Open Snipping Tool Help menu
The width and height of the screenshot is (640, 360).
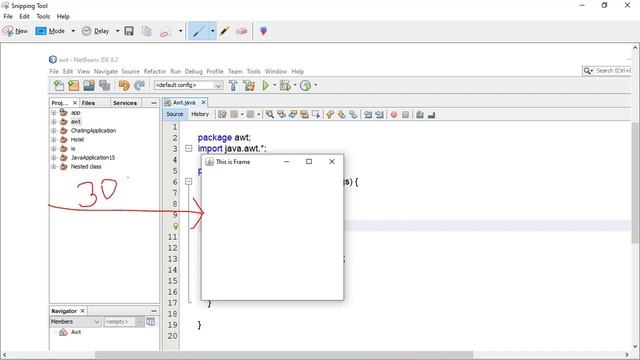pos(63,17)
